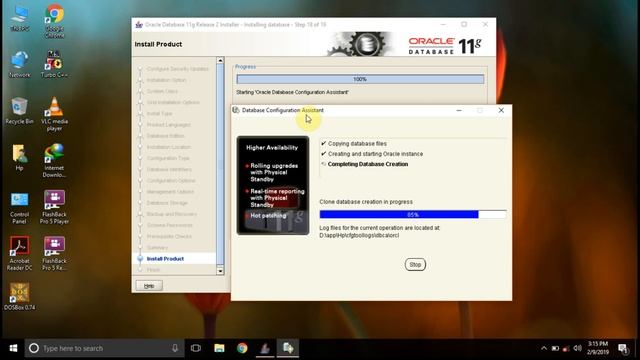Open the Recycle Bin
This screenshot has height=360, width=640.
click(x=19, y=111)
